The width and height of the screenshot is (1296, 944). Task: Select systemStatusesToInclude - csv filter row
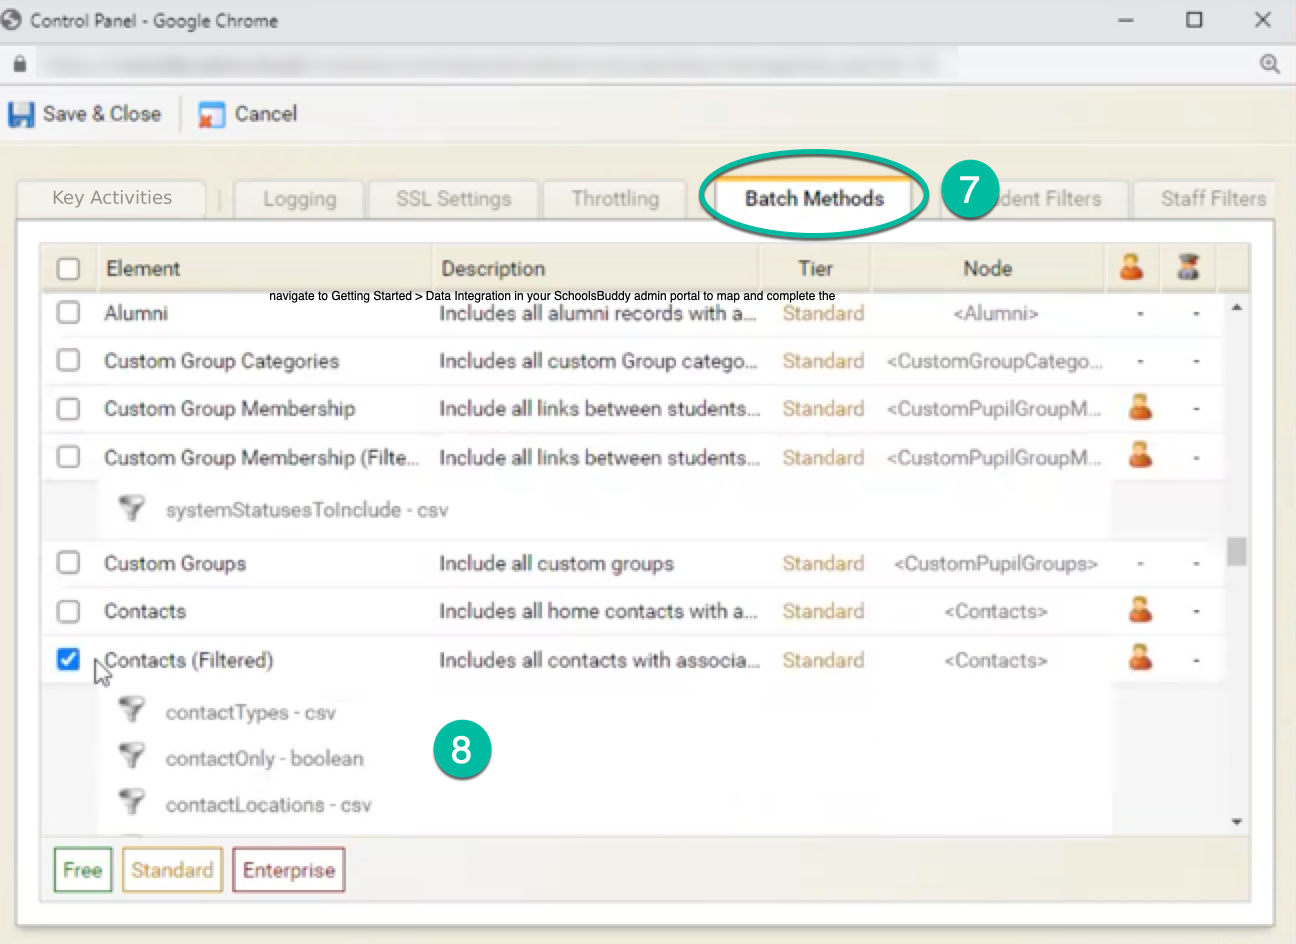(307, 510)
